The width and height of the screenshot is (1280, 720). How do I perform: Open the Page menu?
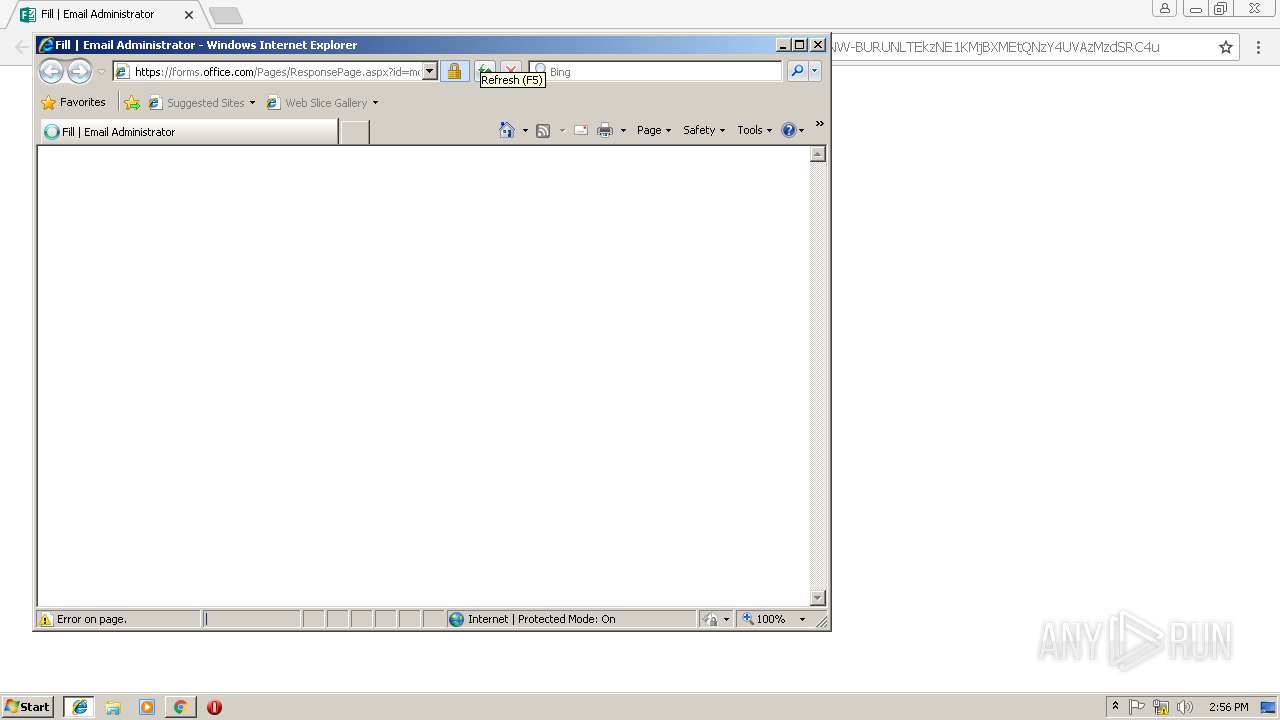tap(654, 130)
